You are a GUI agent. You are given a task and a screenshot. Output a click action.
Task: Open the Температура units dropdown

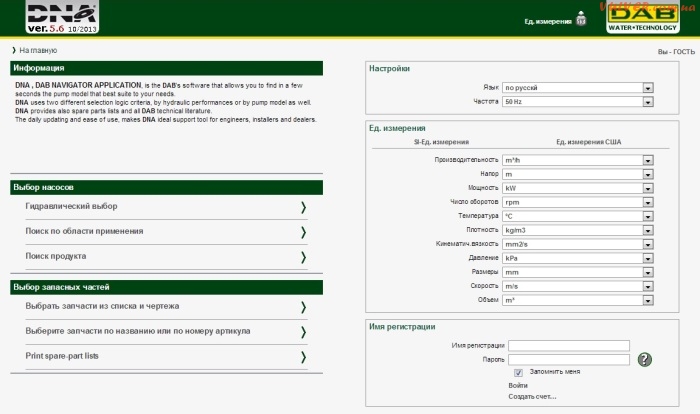click(x=578, y=216)
